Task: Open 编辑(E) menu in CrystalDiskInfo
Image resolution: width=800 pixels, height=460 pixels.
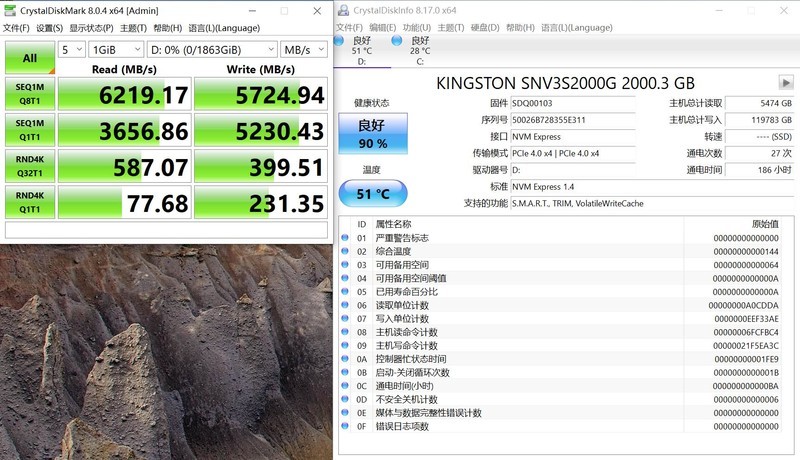Action: [383, 28]
